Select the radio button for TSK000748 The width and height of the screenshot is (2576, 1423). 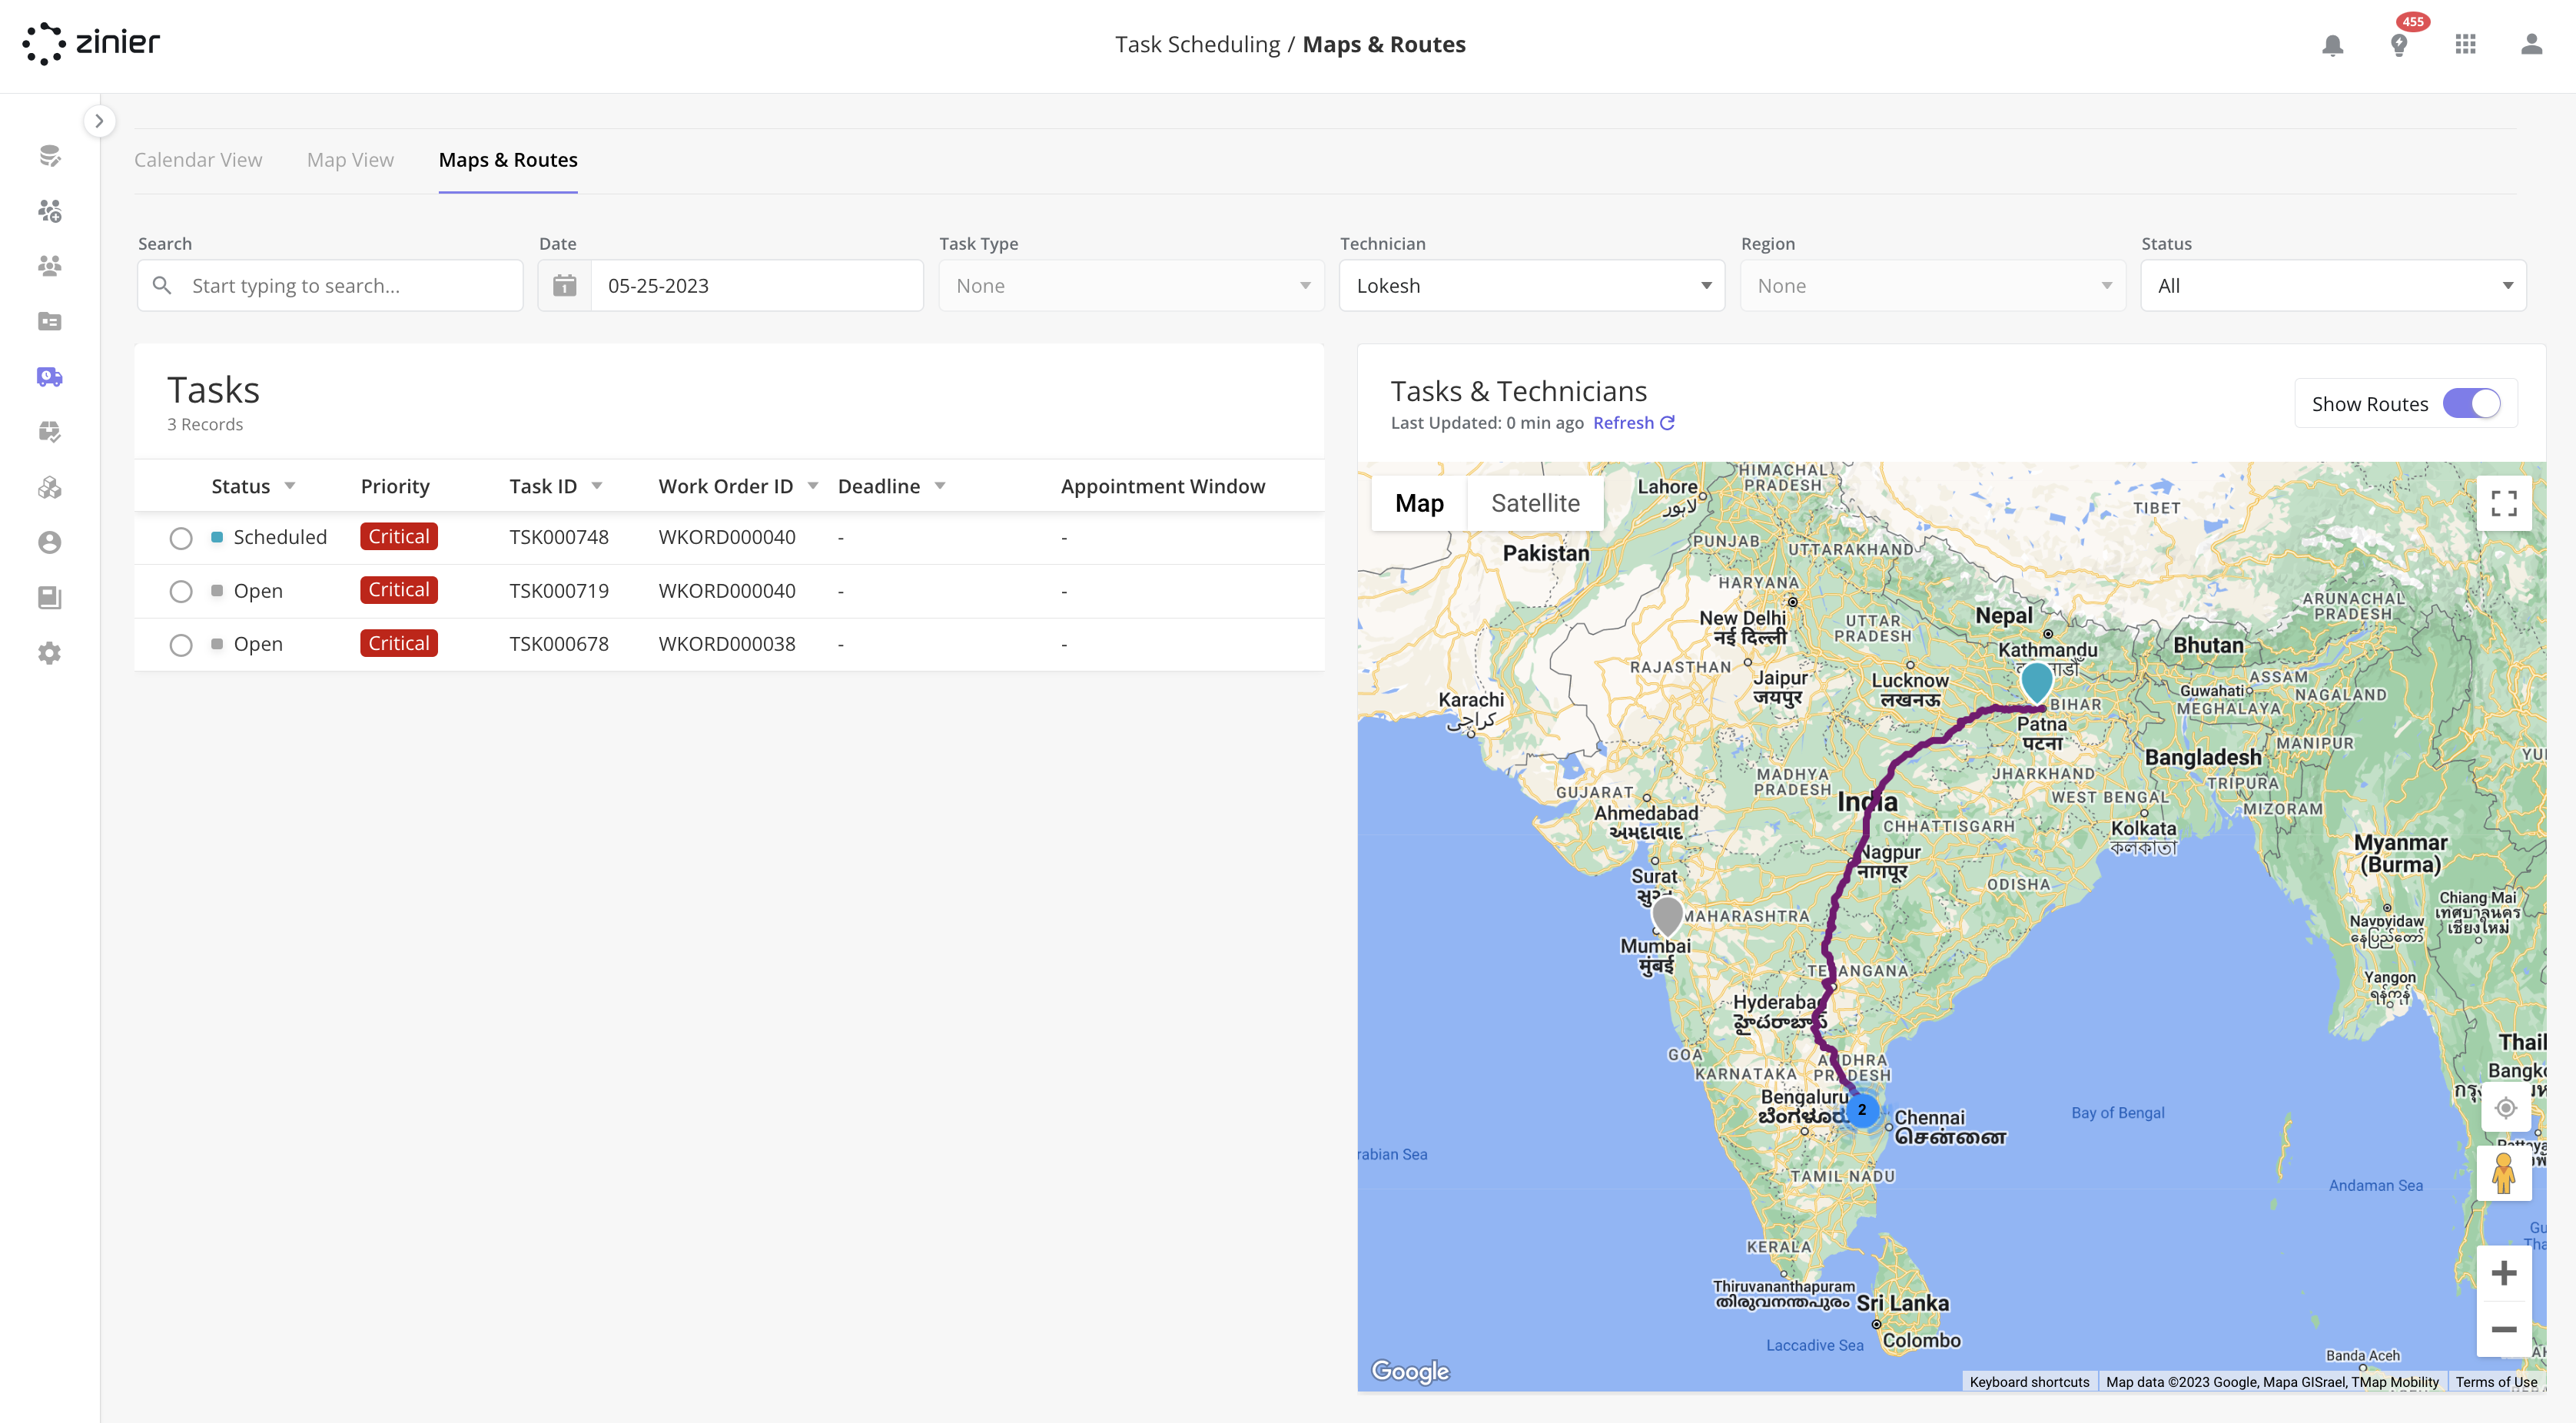[181, 538]
